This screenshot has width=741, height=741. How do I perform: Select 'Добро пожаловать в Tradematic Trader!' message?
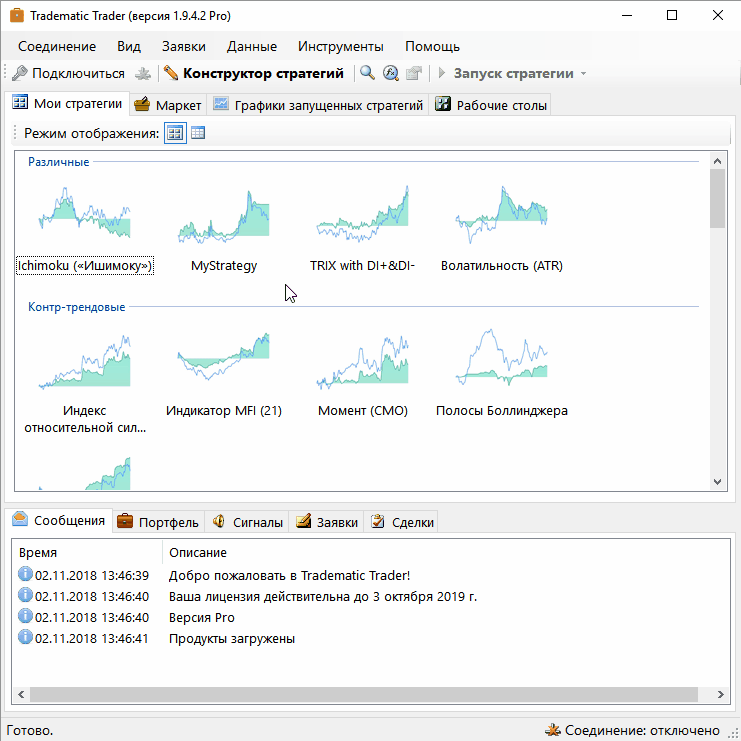(289, 576)
